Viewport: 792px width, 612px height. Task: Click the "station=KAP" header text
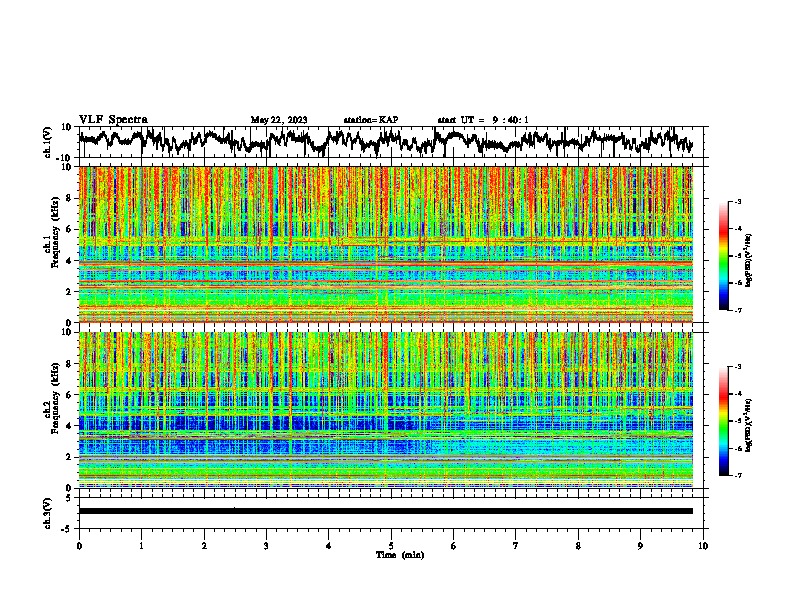(x=371, y=120)
